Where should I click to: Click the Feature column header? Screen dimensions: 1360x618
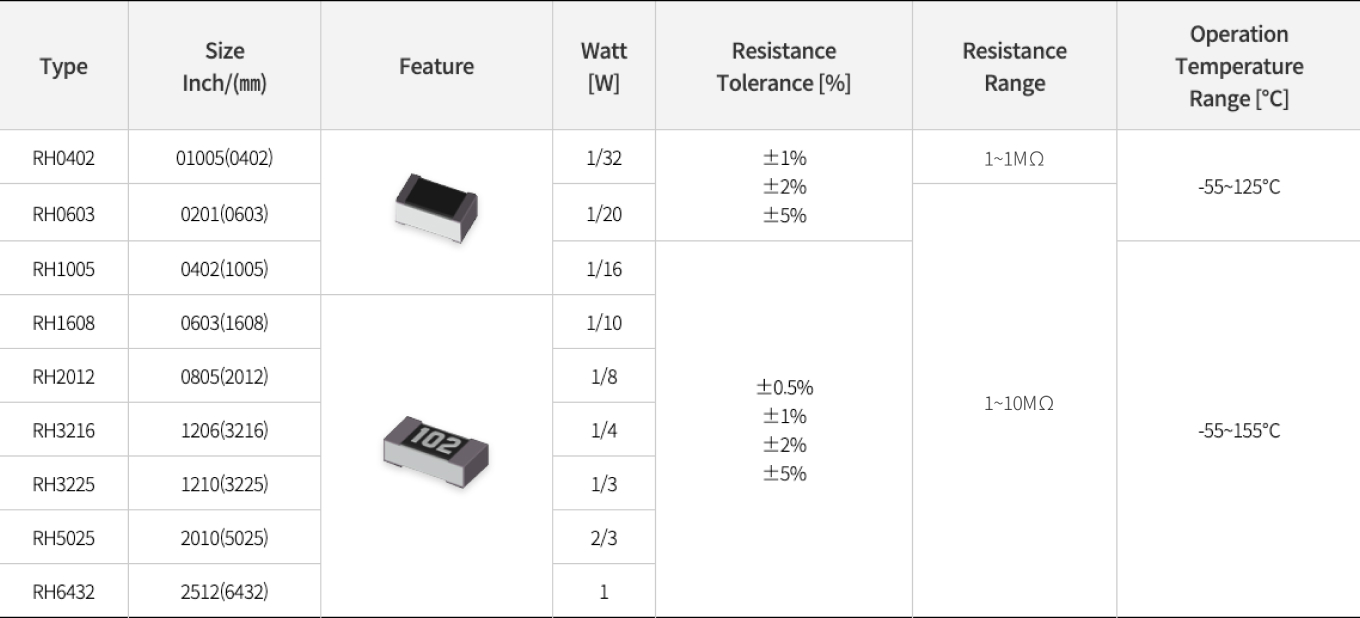pos(436,66)
